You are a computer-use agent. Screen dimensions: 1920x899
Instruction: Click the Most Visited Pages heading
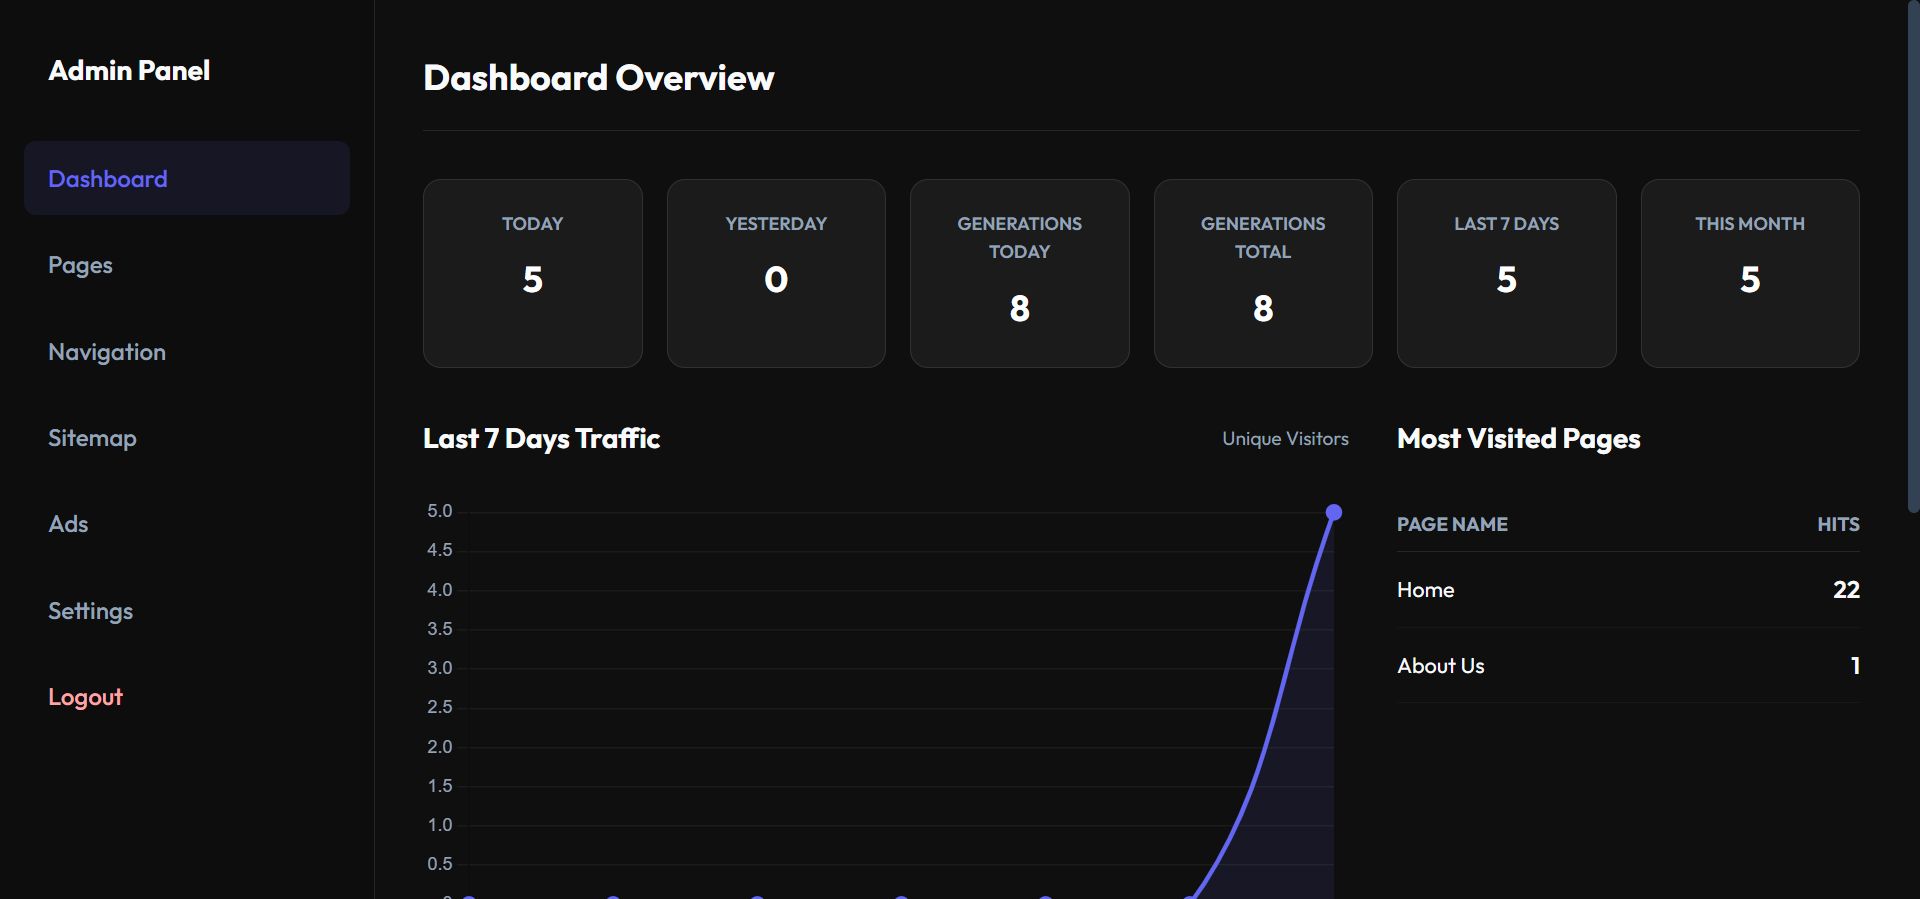pos(1518,438)
